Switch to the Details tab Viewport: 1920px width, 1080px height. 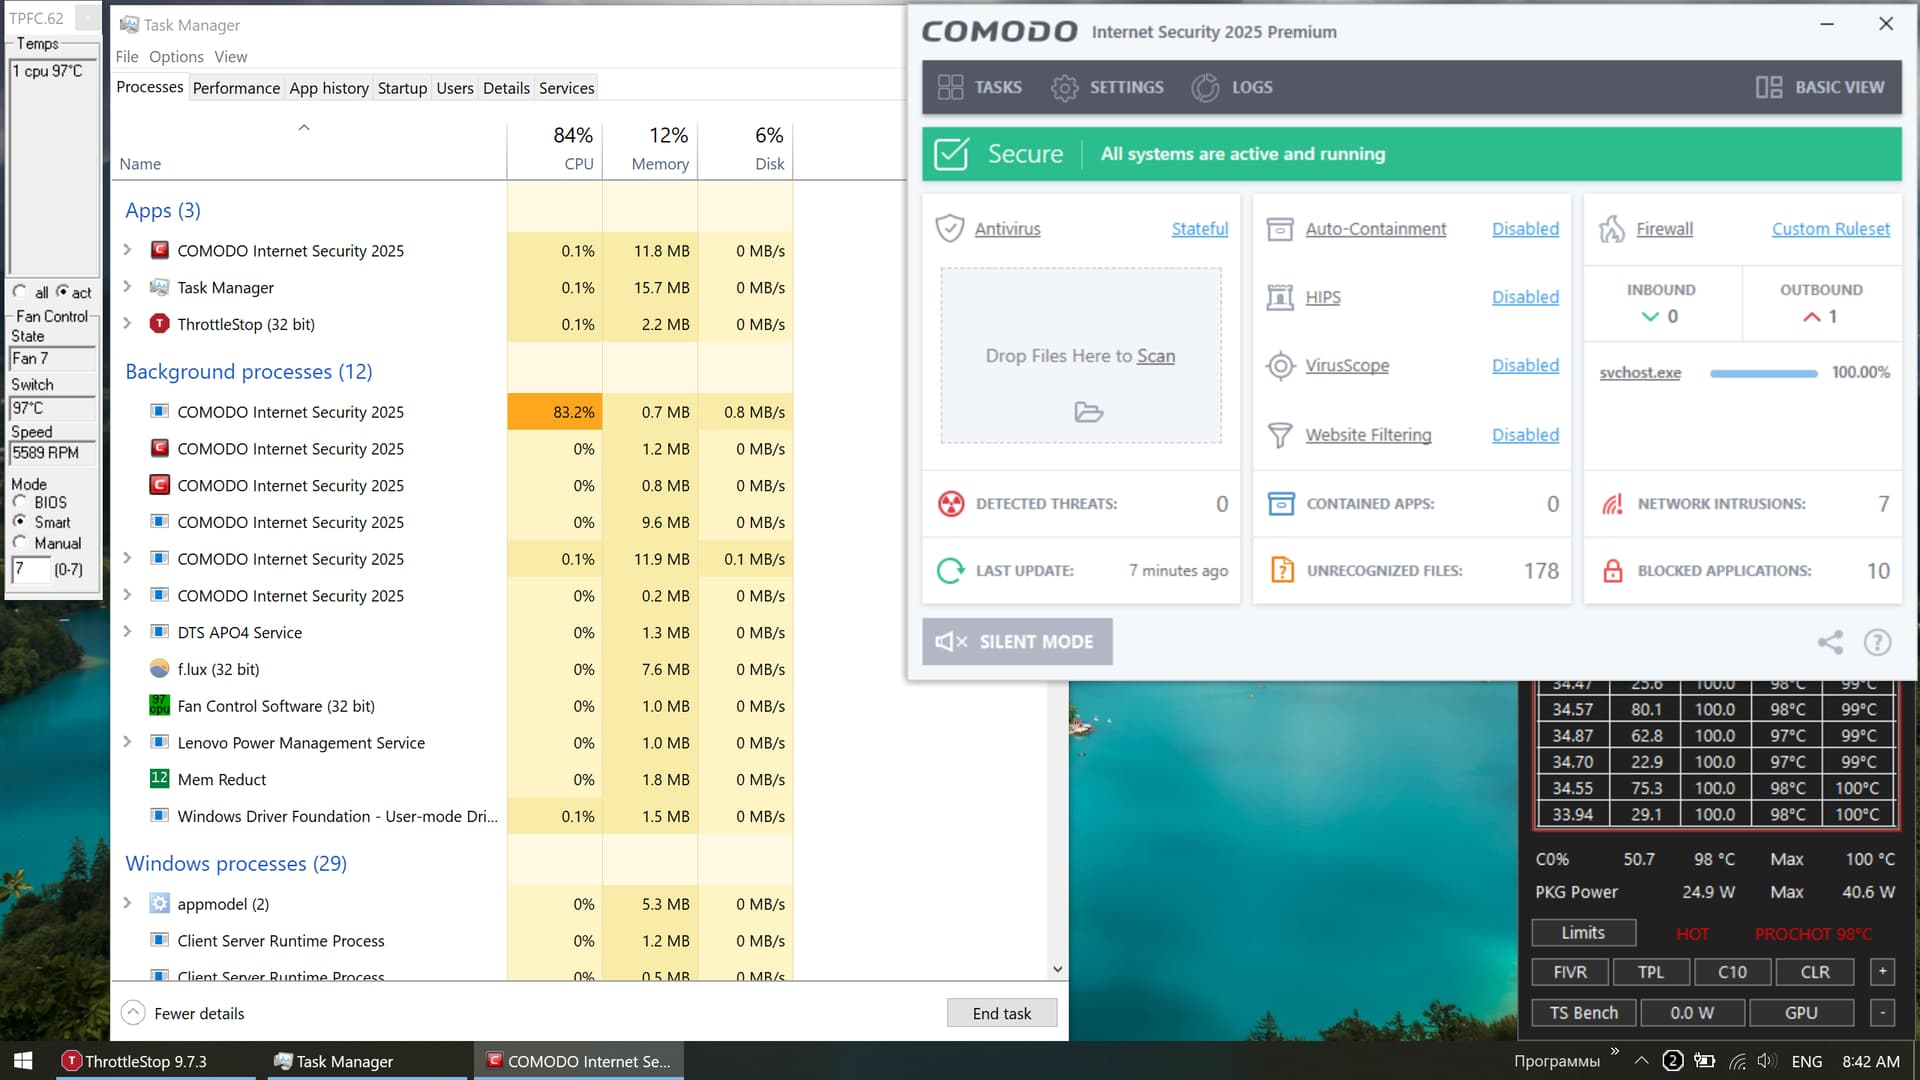pyautogui.click(x=506, y=88)
